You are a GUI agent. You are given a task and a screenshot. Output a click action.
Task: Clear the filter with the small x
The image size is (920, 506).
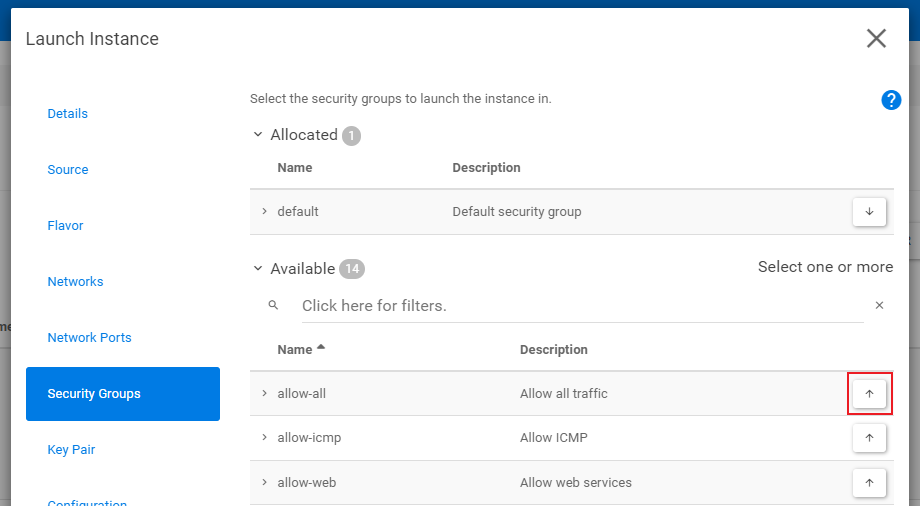click(x=879, y=305)
